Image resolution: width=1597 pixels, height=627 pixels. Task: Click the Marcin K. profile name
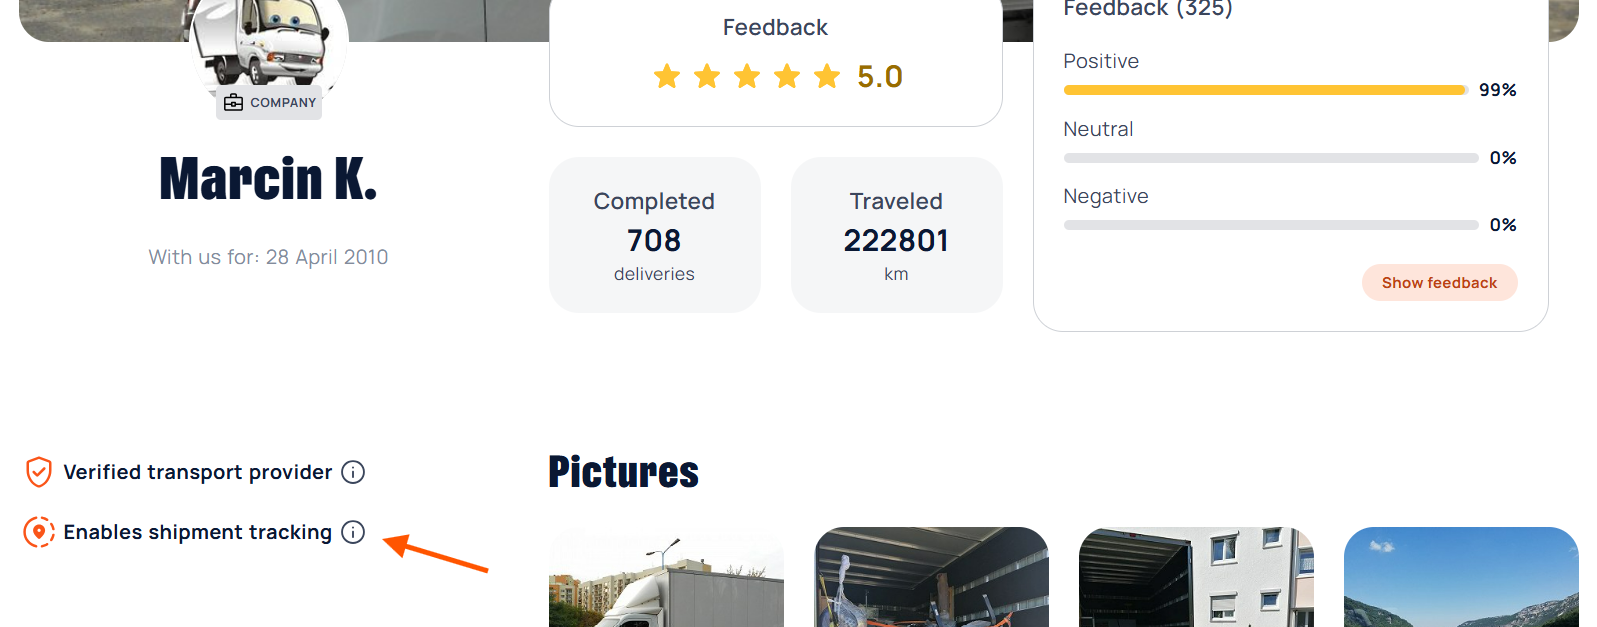click(268, 180)
